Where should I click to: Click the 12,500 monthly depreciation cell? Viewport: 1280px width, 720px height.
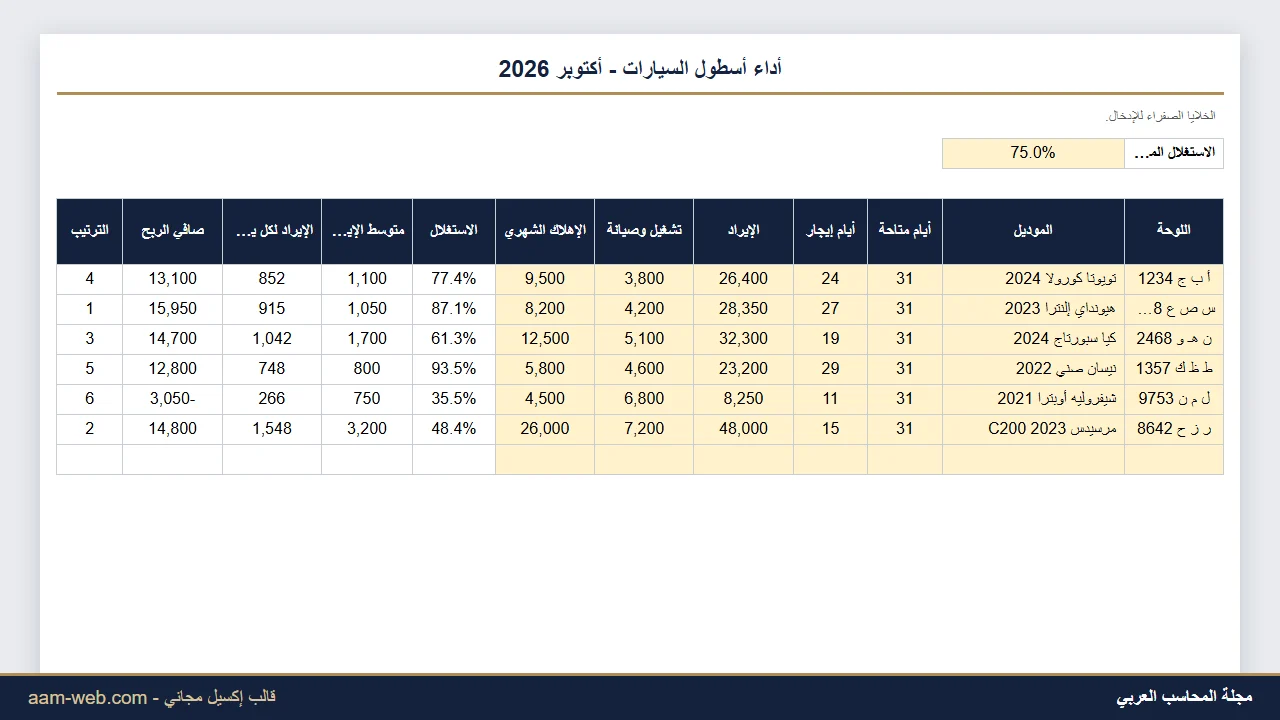point(545,339)
